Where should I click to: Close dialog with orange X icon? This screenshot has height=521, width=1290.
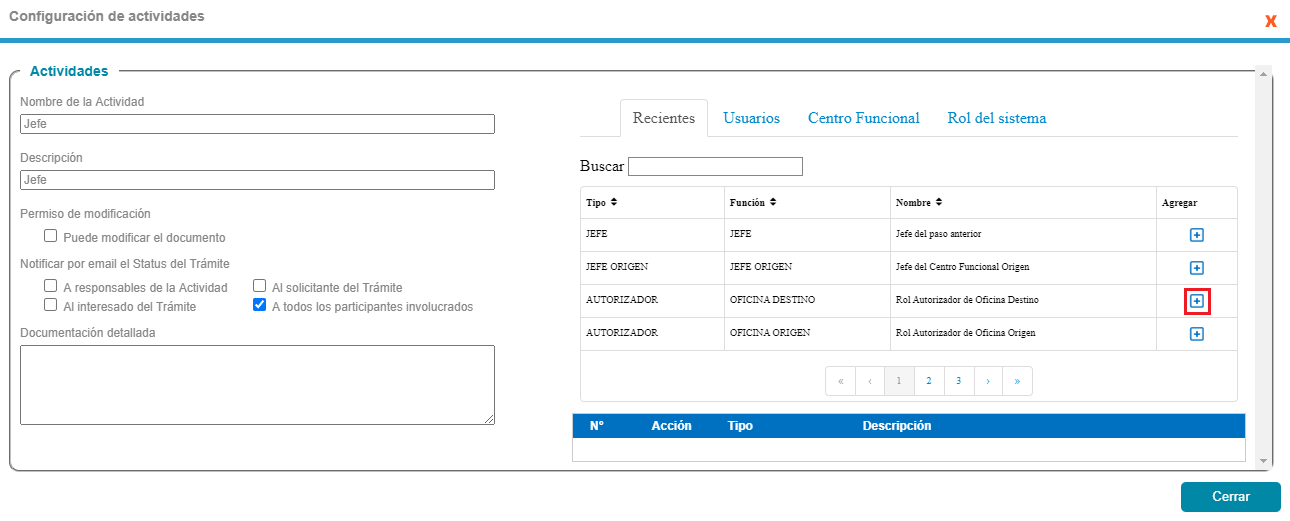[x=1271, y=21]
